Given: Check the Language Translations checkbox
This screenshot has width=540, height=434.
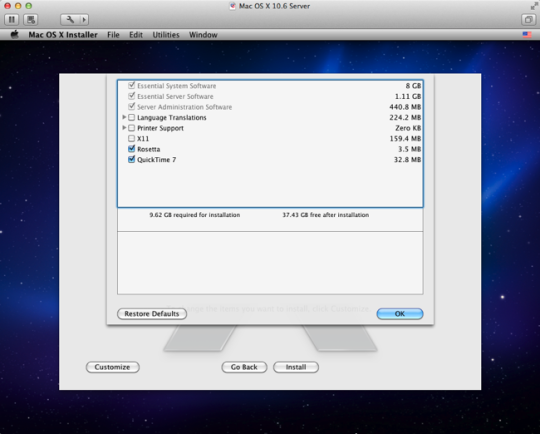Looking at the screenshot, I should coord(131,117).
